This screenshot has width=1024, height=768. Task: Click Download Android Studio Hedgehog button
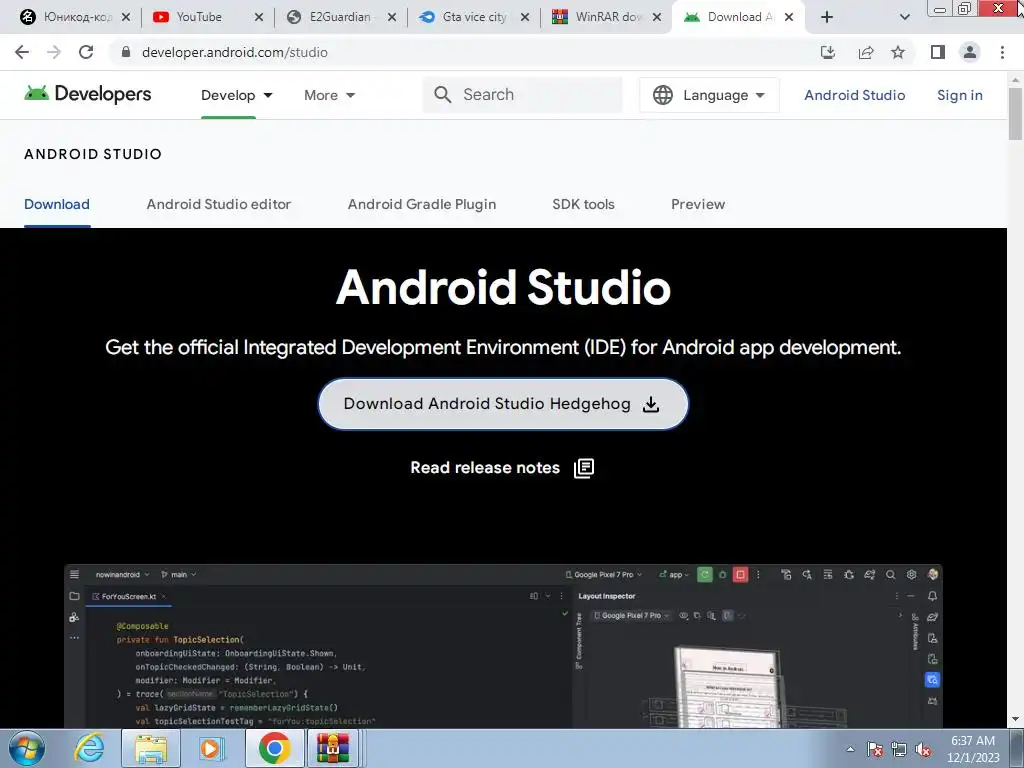pos(503,404)
